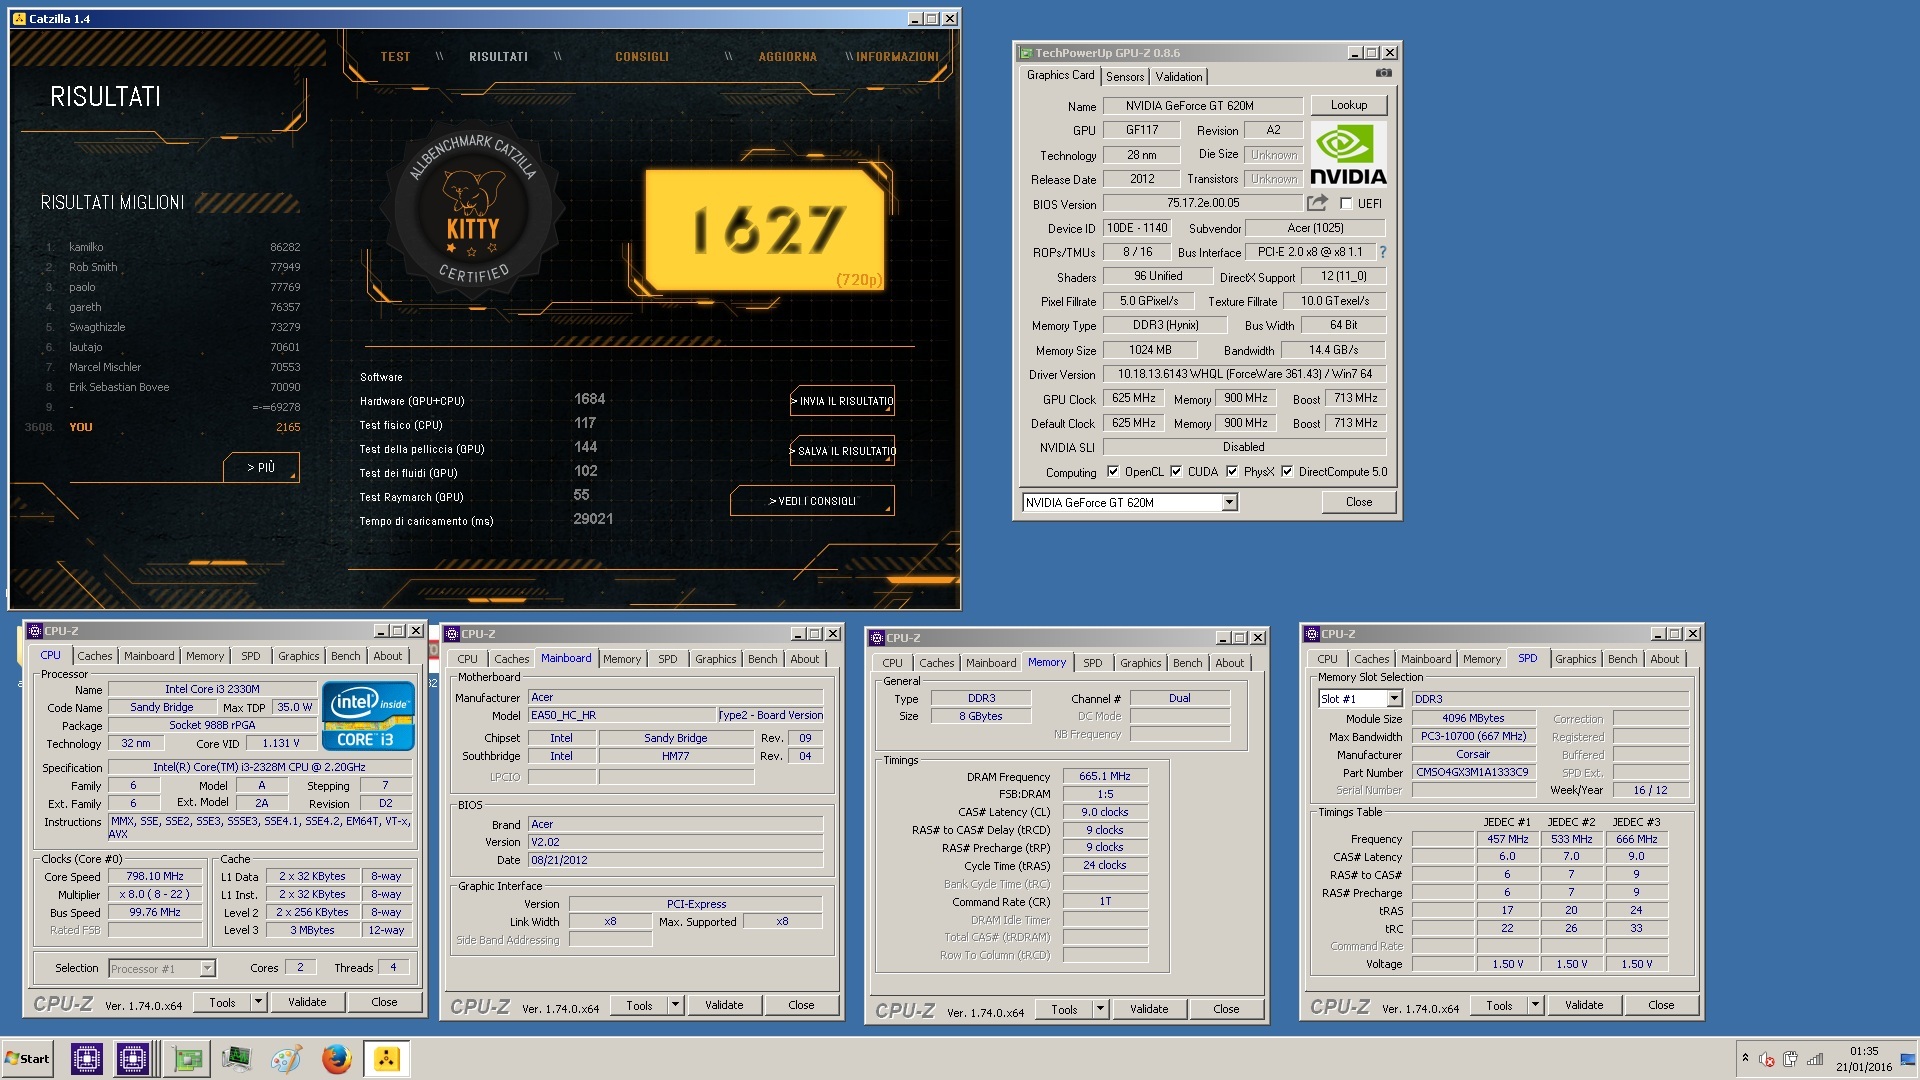The width and height of the screenshot is (1920, 1080).
Task: Click the Intel Core i3 logo in CPU-Z
Action: pos(368,715)
